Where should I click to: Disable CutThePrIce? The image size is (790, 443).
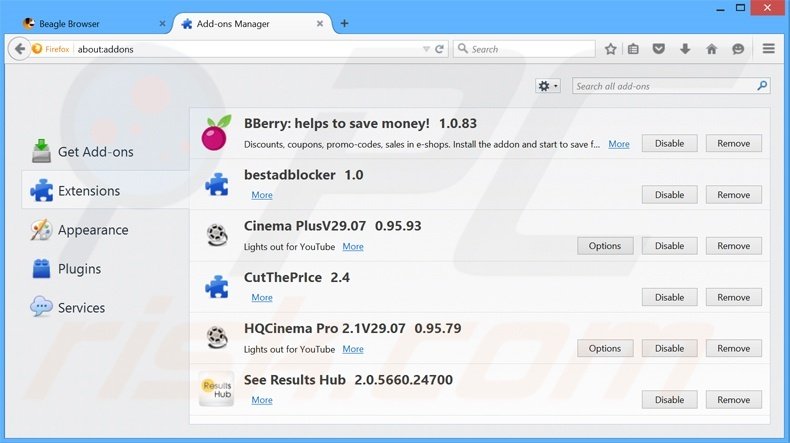click(x=669, y=297)
